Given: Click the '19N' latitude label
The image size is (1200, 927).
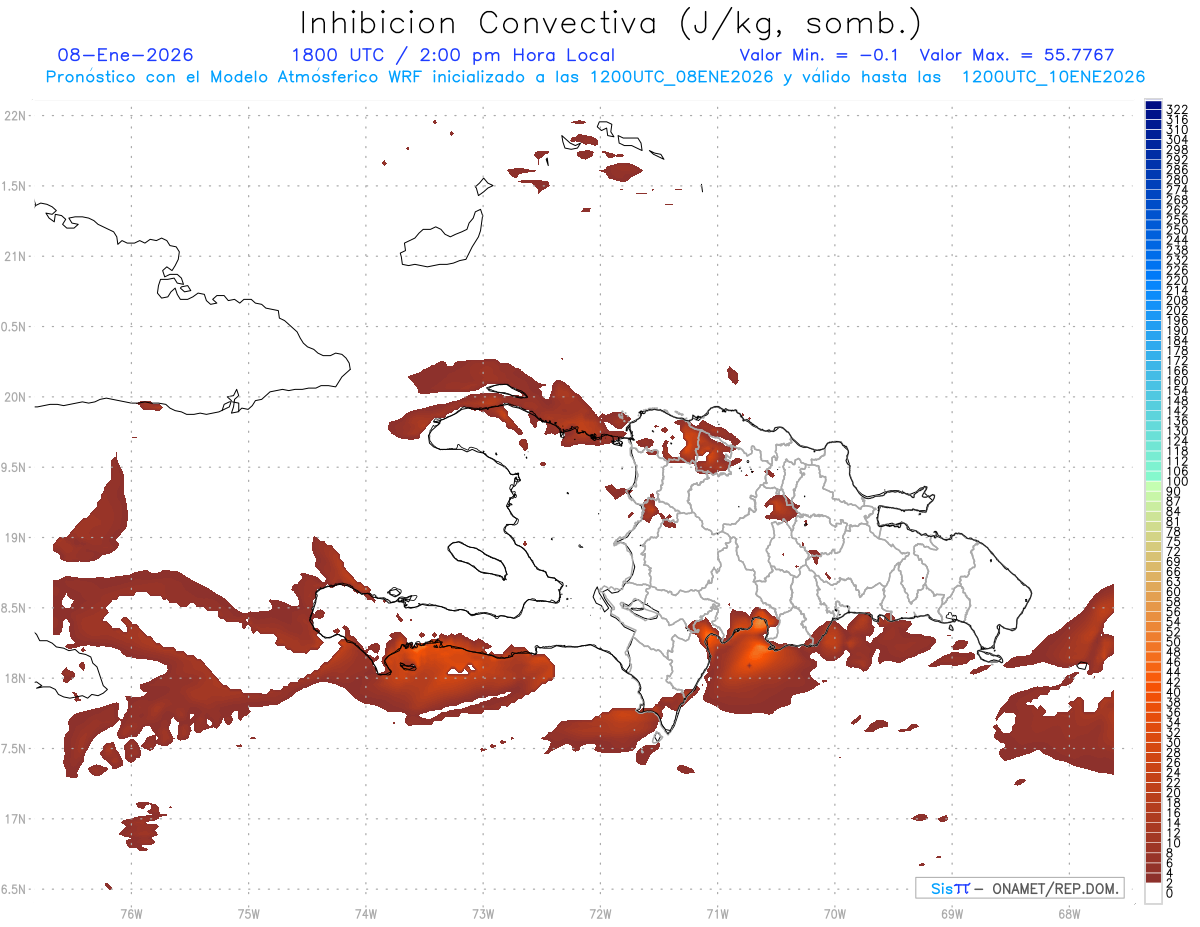Looking at the screenshot, I should coord(15,538).
